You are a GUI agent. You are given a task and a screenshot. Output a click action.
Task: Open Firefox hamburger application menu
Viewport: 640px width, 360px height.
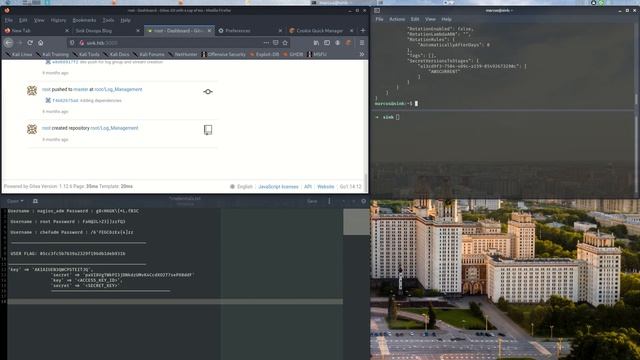[x=362, y=42]
